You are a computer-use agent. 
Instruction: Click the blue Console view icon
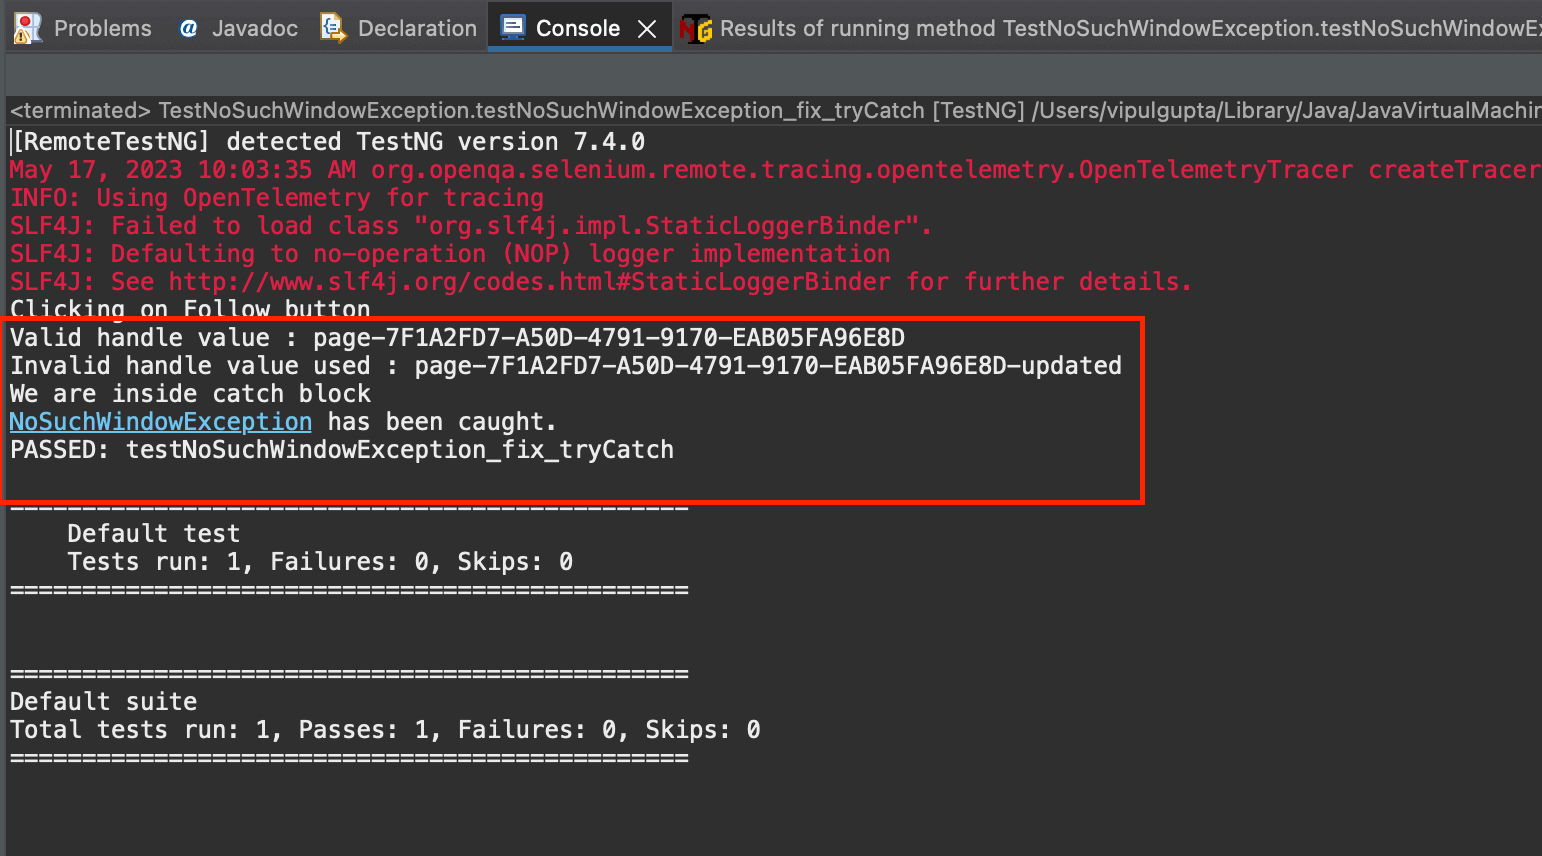pos(515,27)
